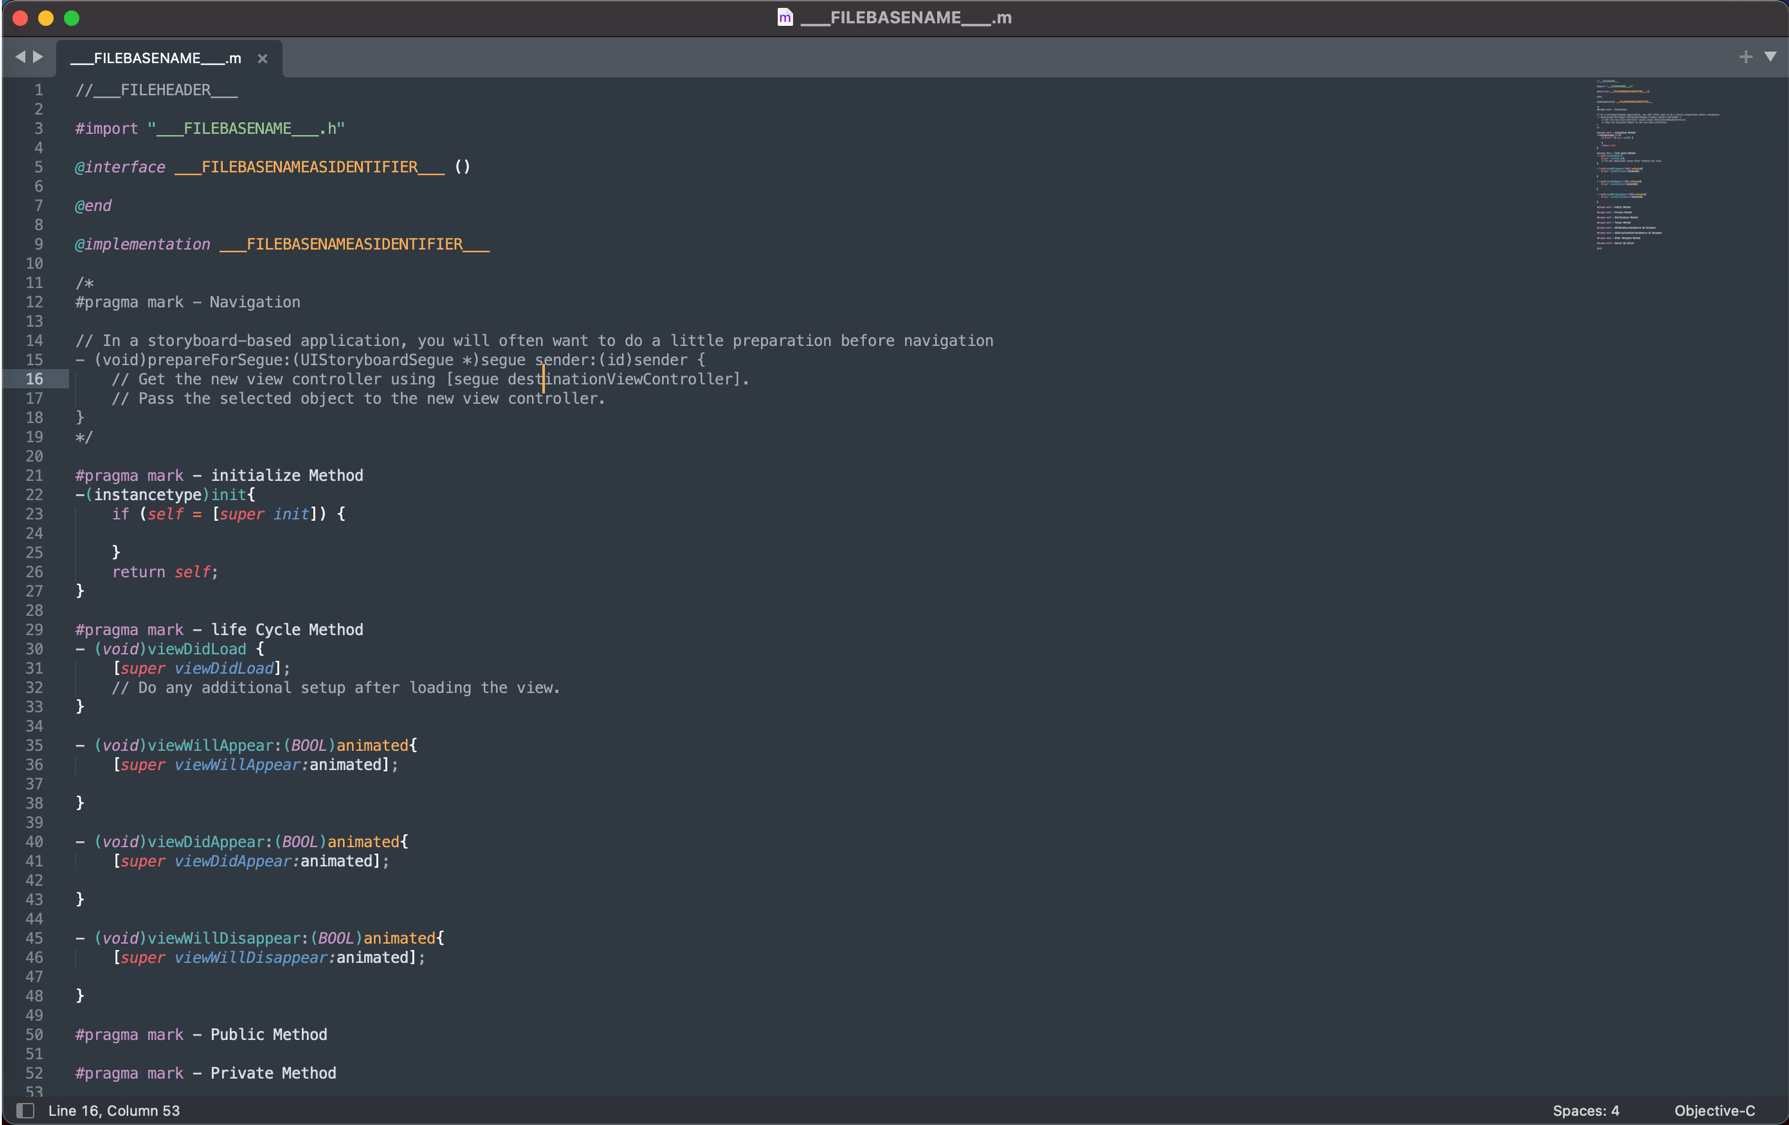This screenshot has height=1125, width=1789.
Task: Add a new tab with plus icon
Action: (1745, 57)
